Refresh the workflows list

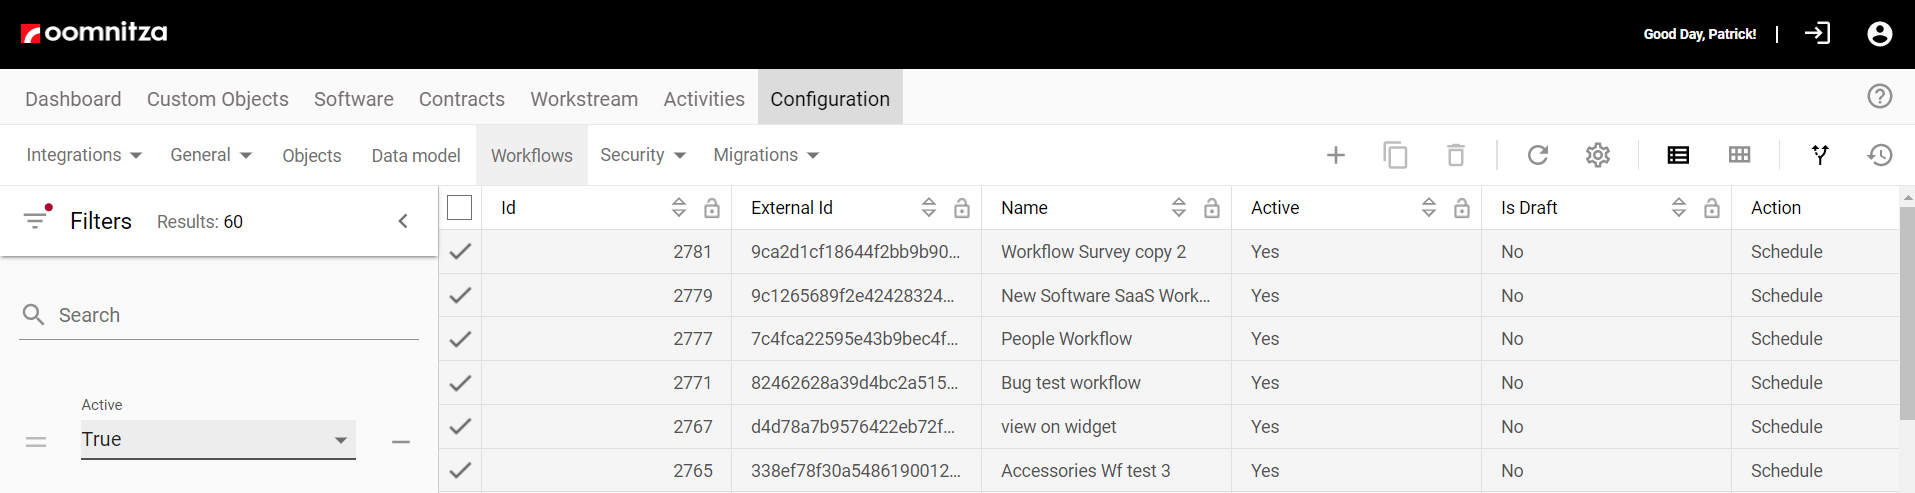(1537, 155)
